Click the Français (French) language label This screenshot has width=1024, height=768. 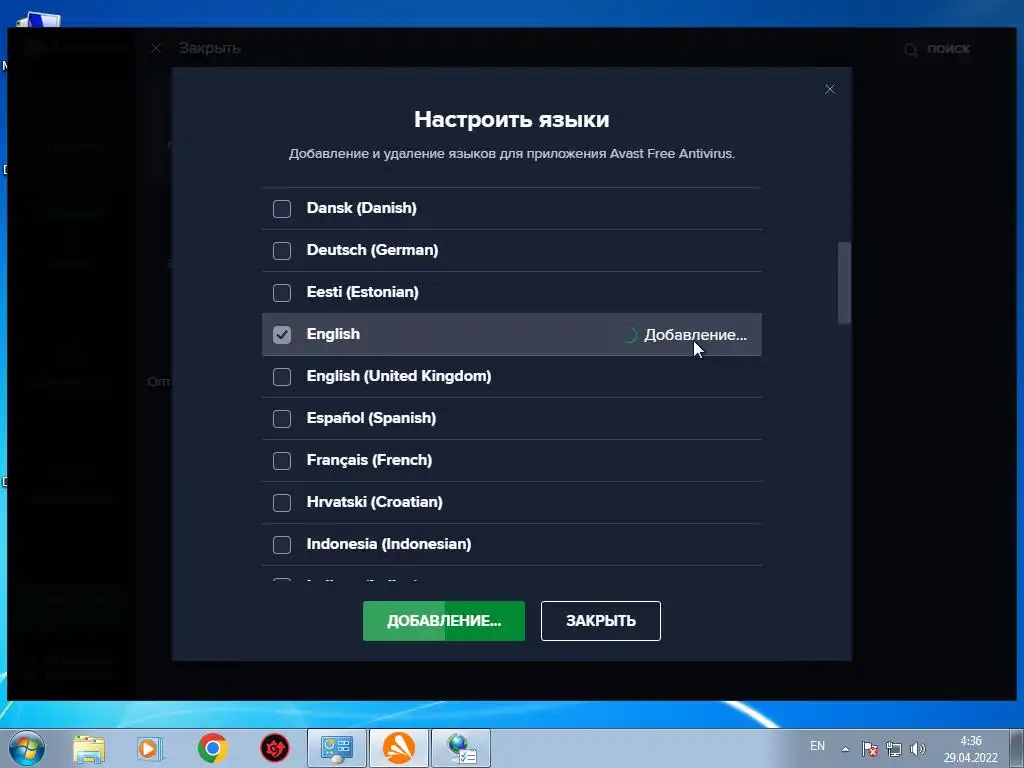click(369, 460)
